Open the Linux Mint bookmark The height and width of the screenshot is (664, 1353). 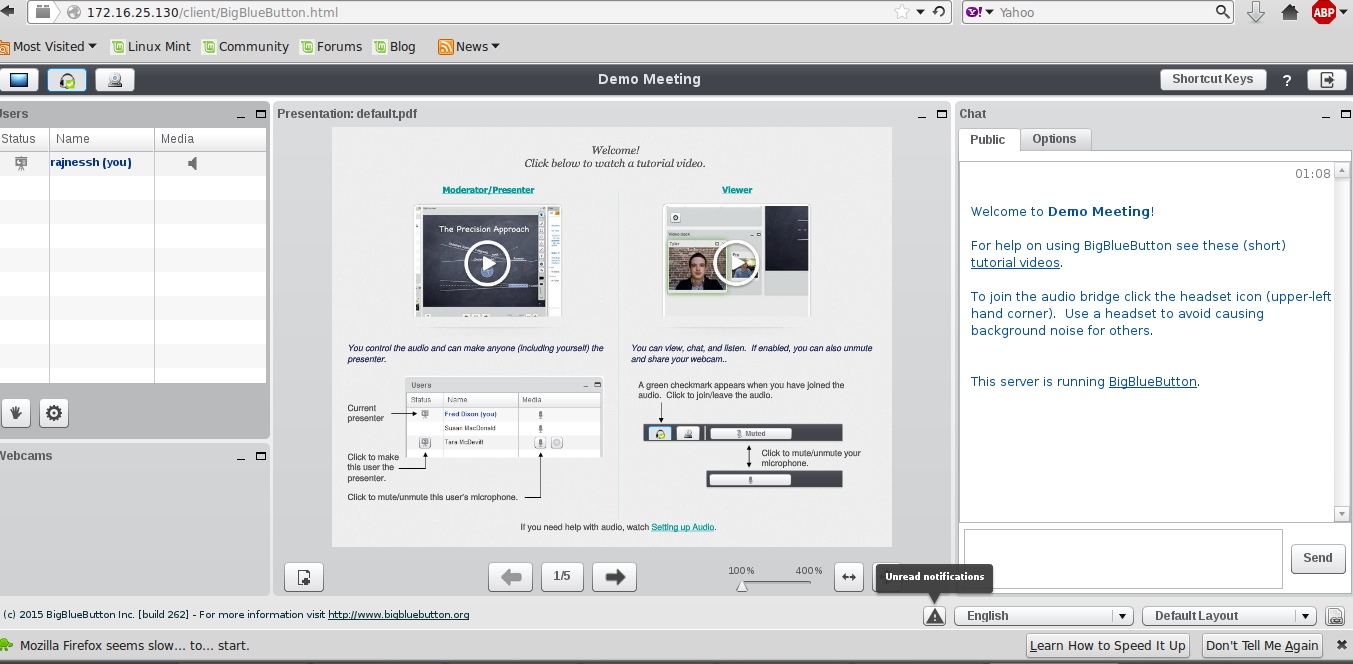[151, 46]
